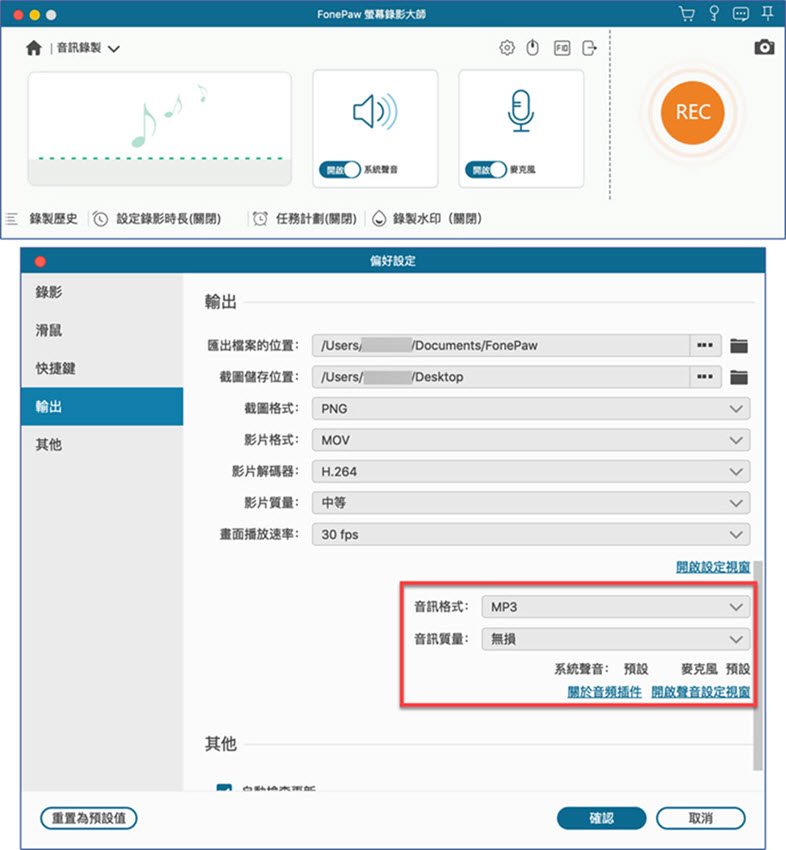Click the 錄製水印 droplet icon

(x=379, y=219)
